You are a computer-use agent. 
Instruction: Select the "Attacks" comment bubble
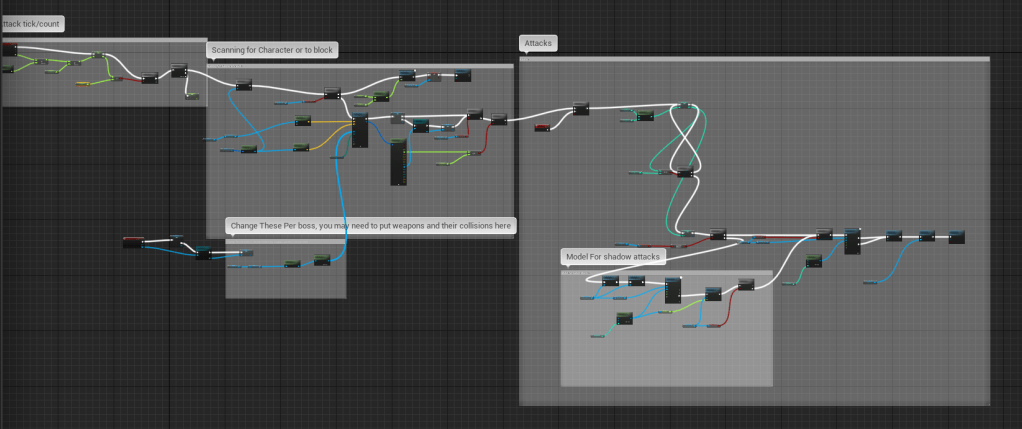538,43
